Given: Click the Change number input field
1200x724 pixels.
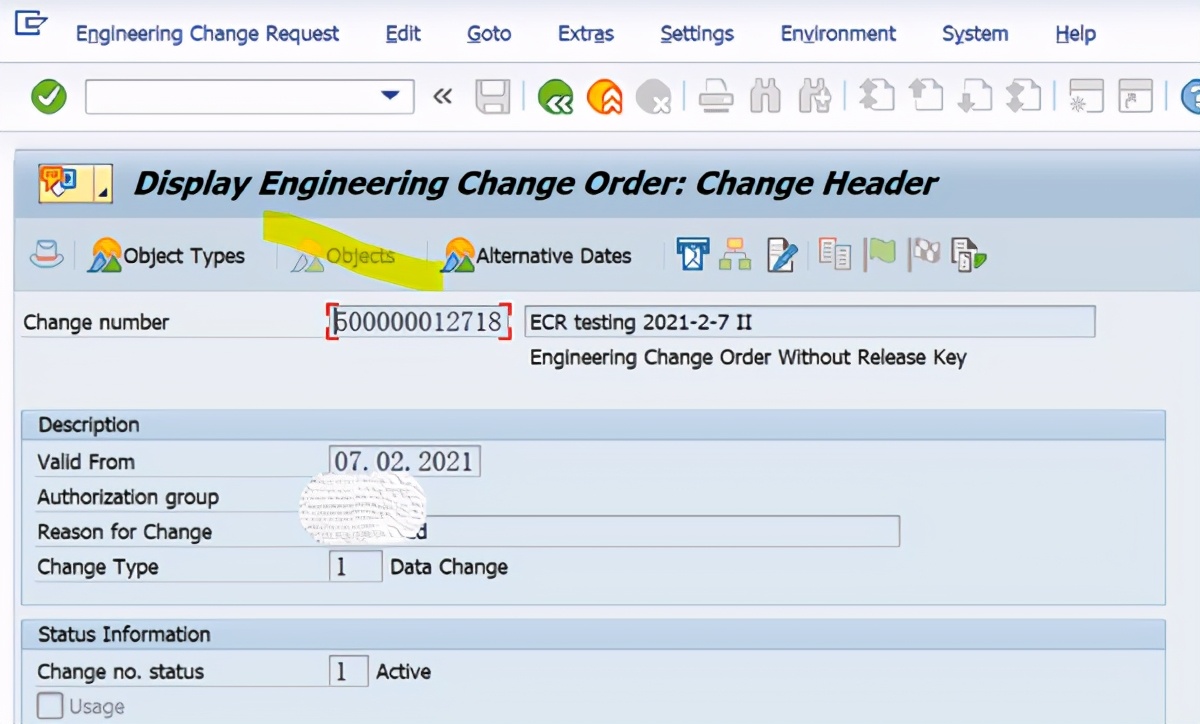Looking at the screenshot, I should 418,322.
